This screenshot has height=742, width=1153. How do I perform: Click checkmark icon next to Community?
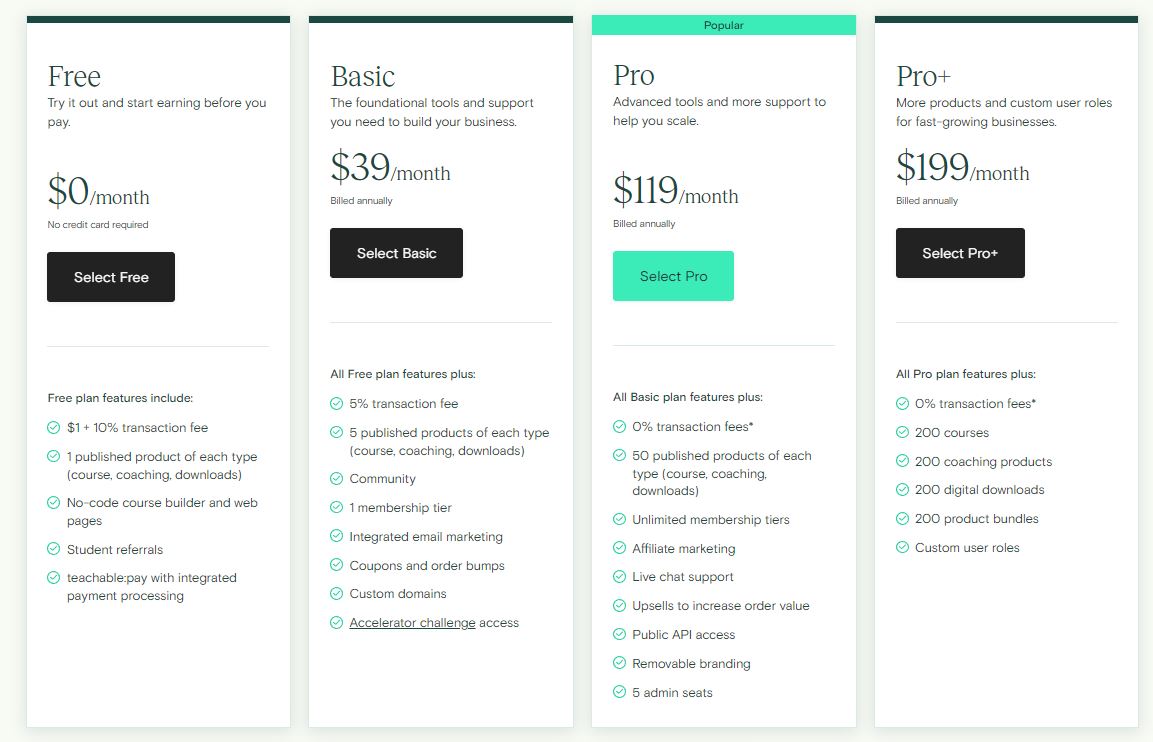point(337,478)
